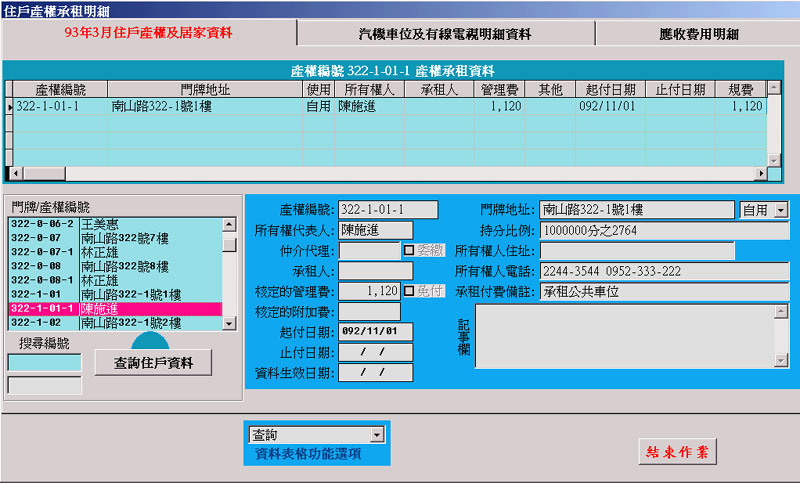Toggle the 免付 checkbox
Image resolution: width=800 pixels, height=483 pixels.
point(409,291)
